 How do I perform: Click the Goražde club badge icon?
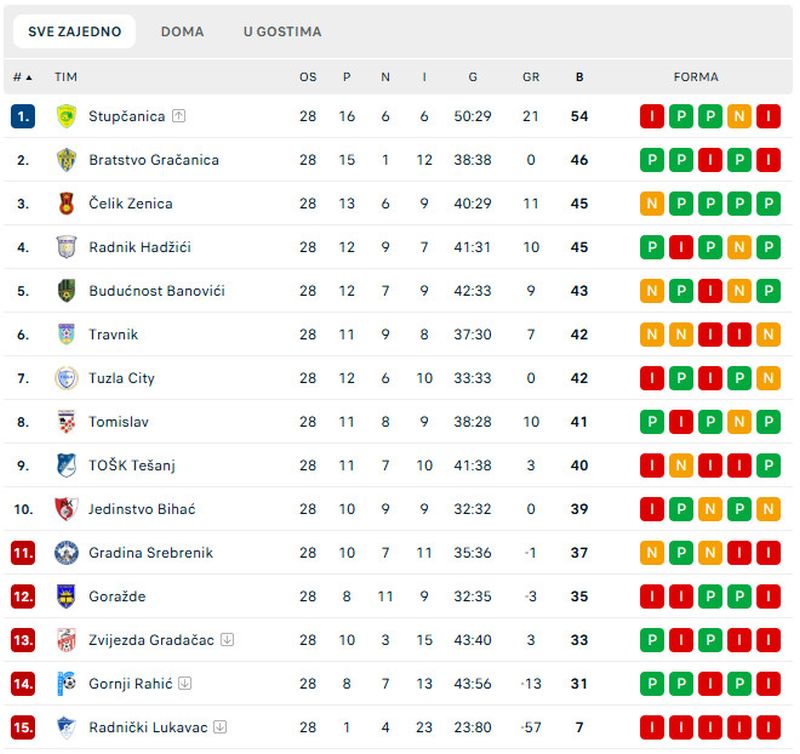click(66, 597)
